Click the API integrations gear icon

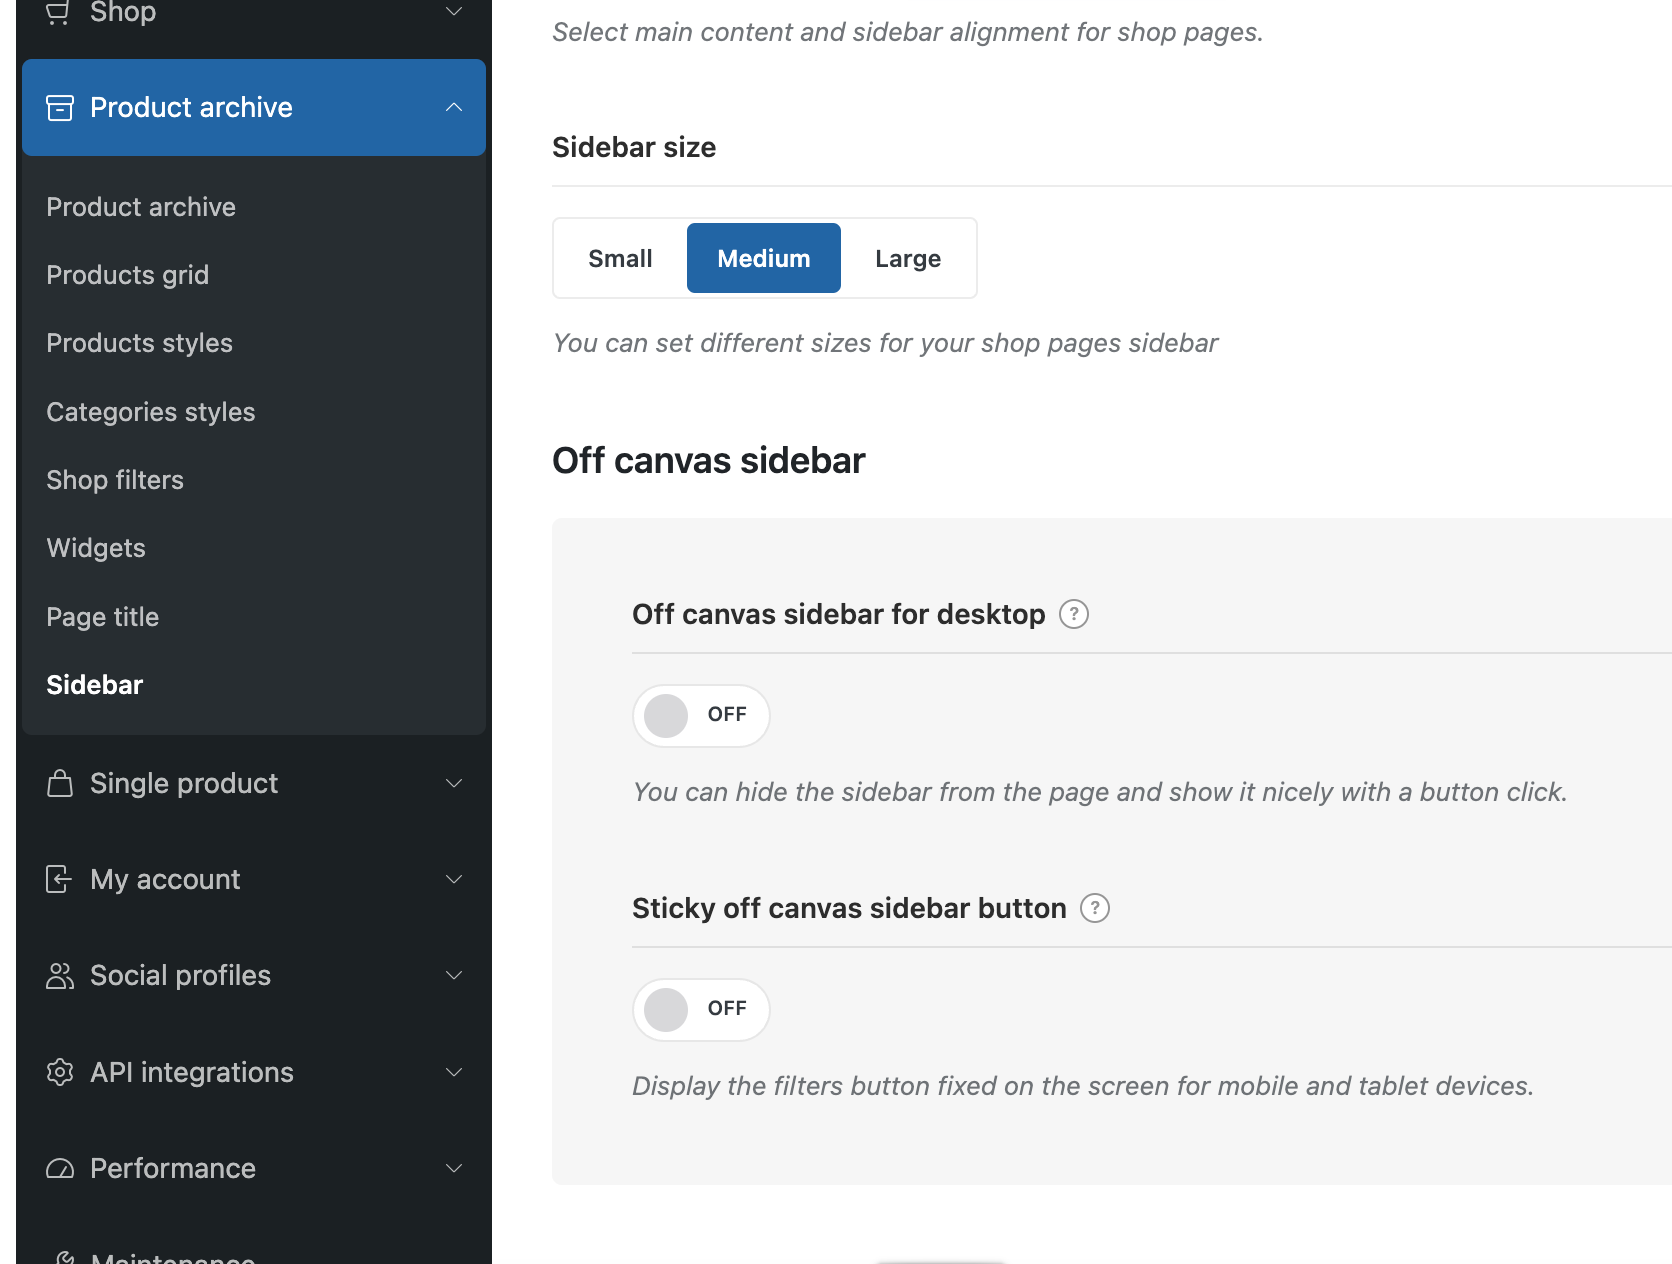(x=60, y=1072)
